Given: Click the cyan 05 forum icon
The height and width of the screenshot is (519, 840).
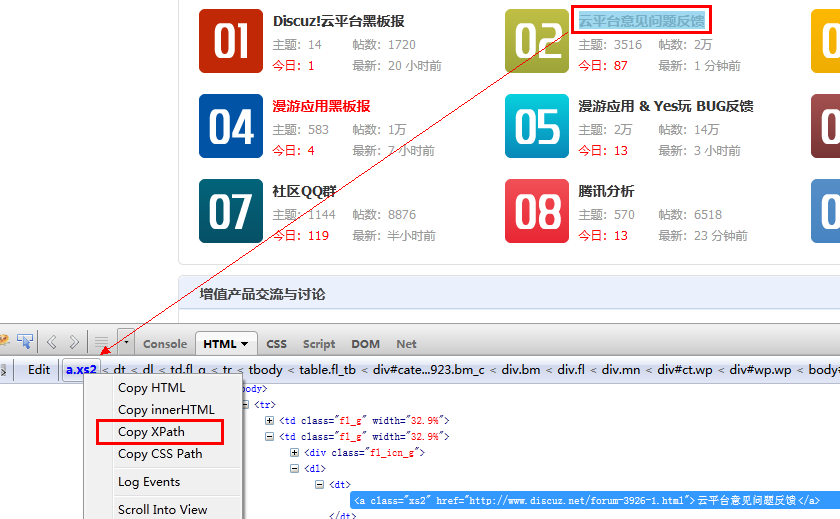Looking at the screenshot, I should (x=537, y=126).
